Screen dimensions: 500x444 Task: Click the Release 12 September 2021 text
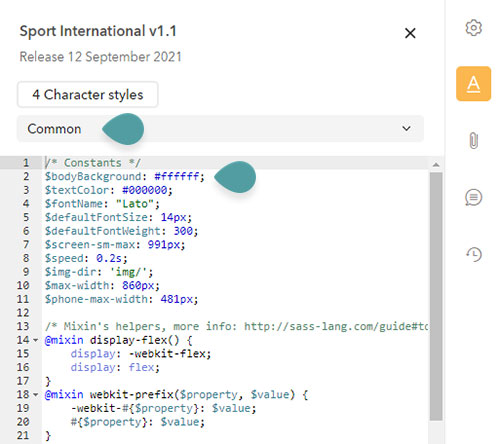(x=100, y=57)
